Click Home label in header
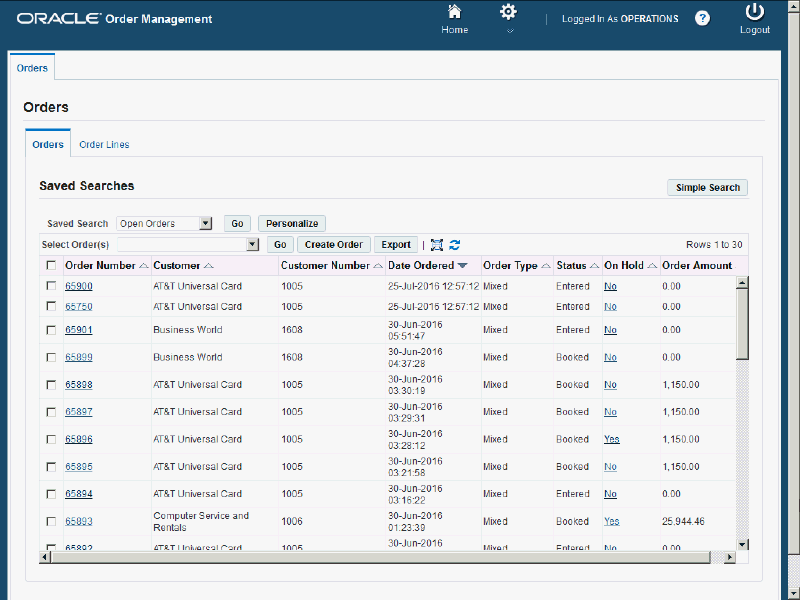Viewport: 800px width, 600px height. (x=455, y=30)
